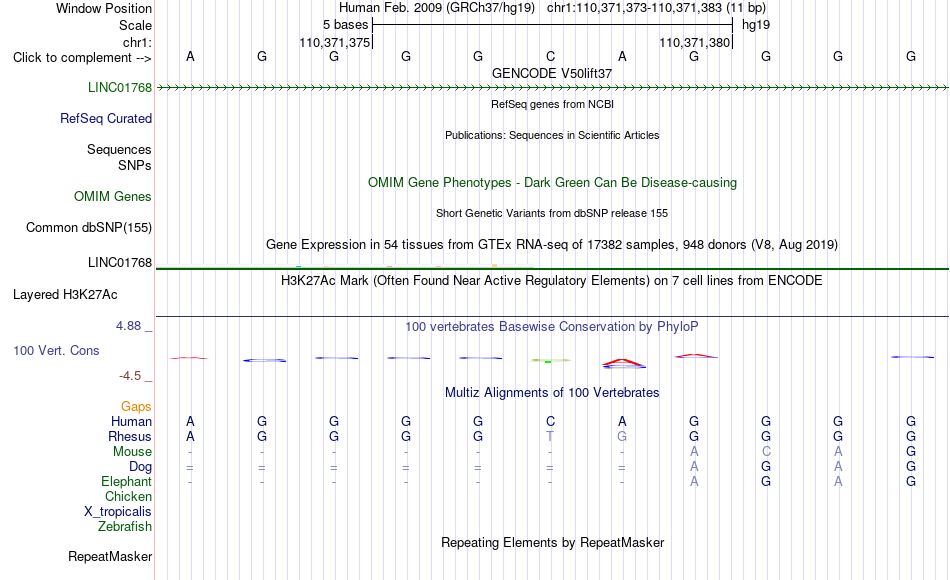Image resolution: width=950 pixels, height=580 pixels.
Task: Click 'Repeating Elements by RepeatMasker' title
Action: click(553, 542)
